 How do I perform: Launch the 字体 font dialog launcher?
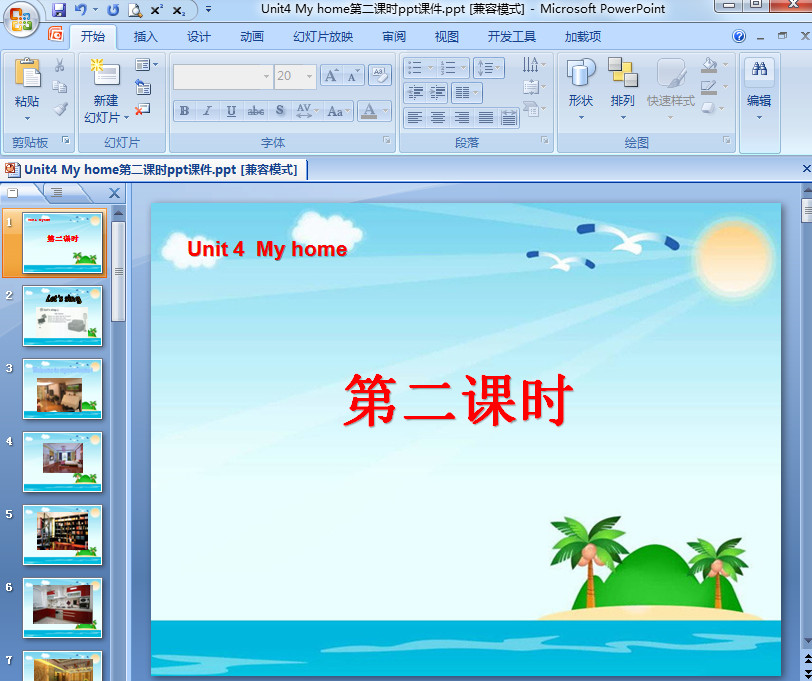[386, 140]
